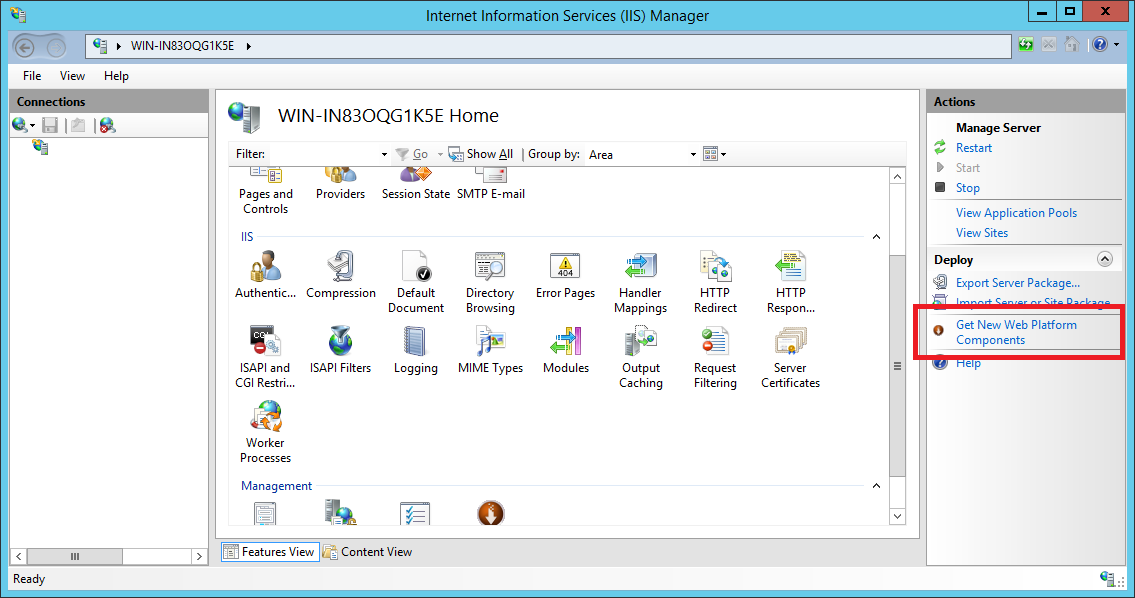
Task: Click Get New Web Platform Components link
Action: click(1016, 332)
